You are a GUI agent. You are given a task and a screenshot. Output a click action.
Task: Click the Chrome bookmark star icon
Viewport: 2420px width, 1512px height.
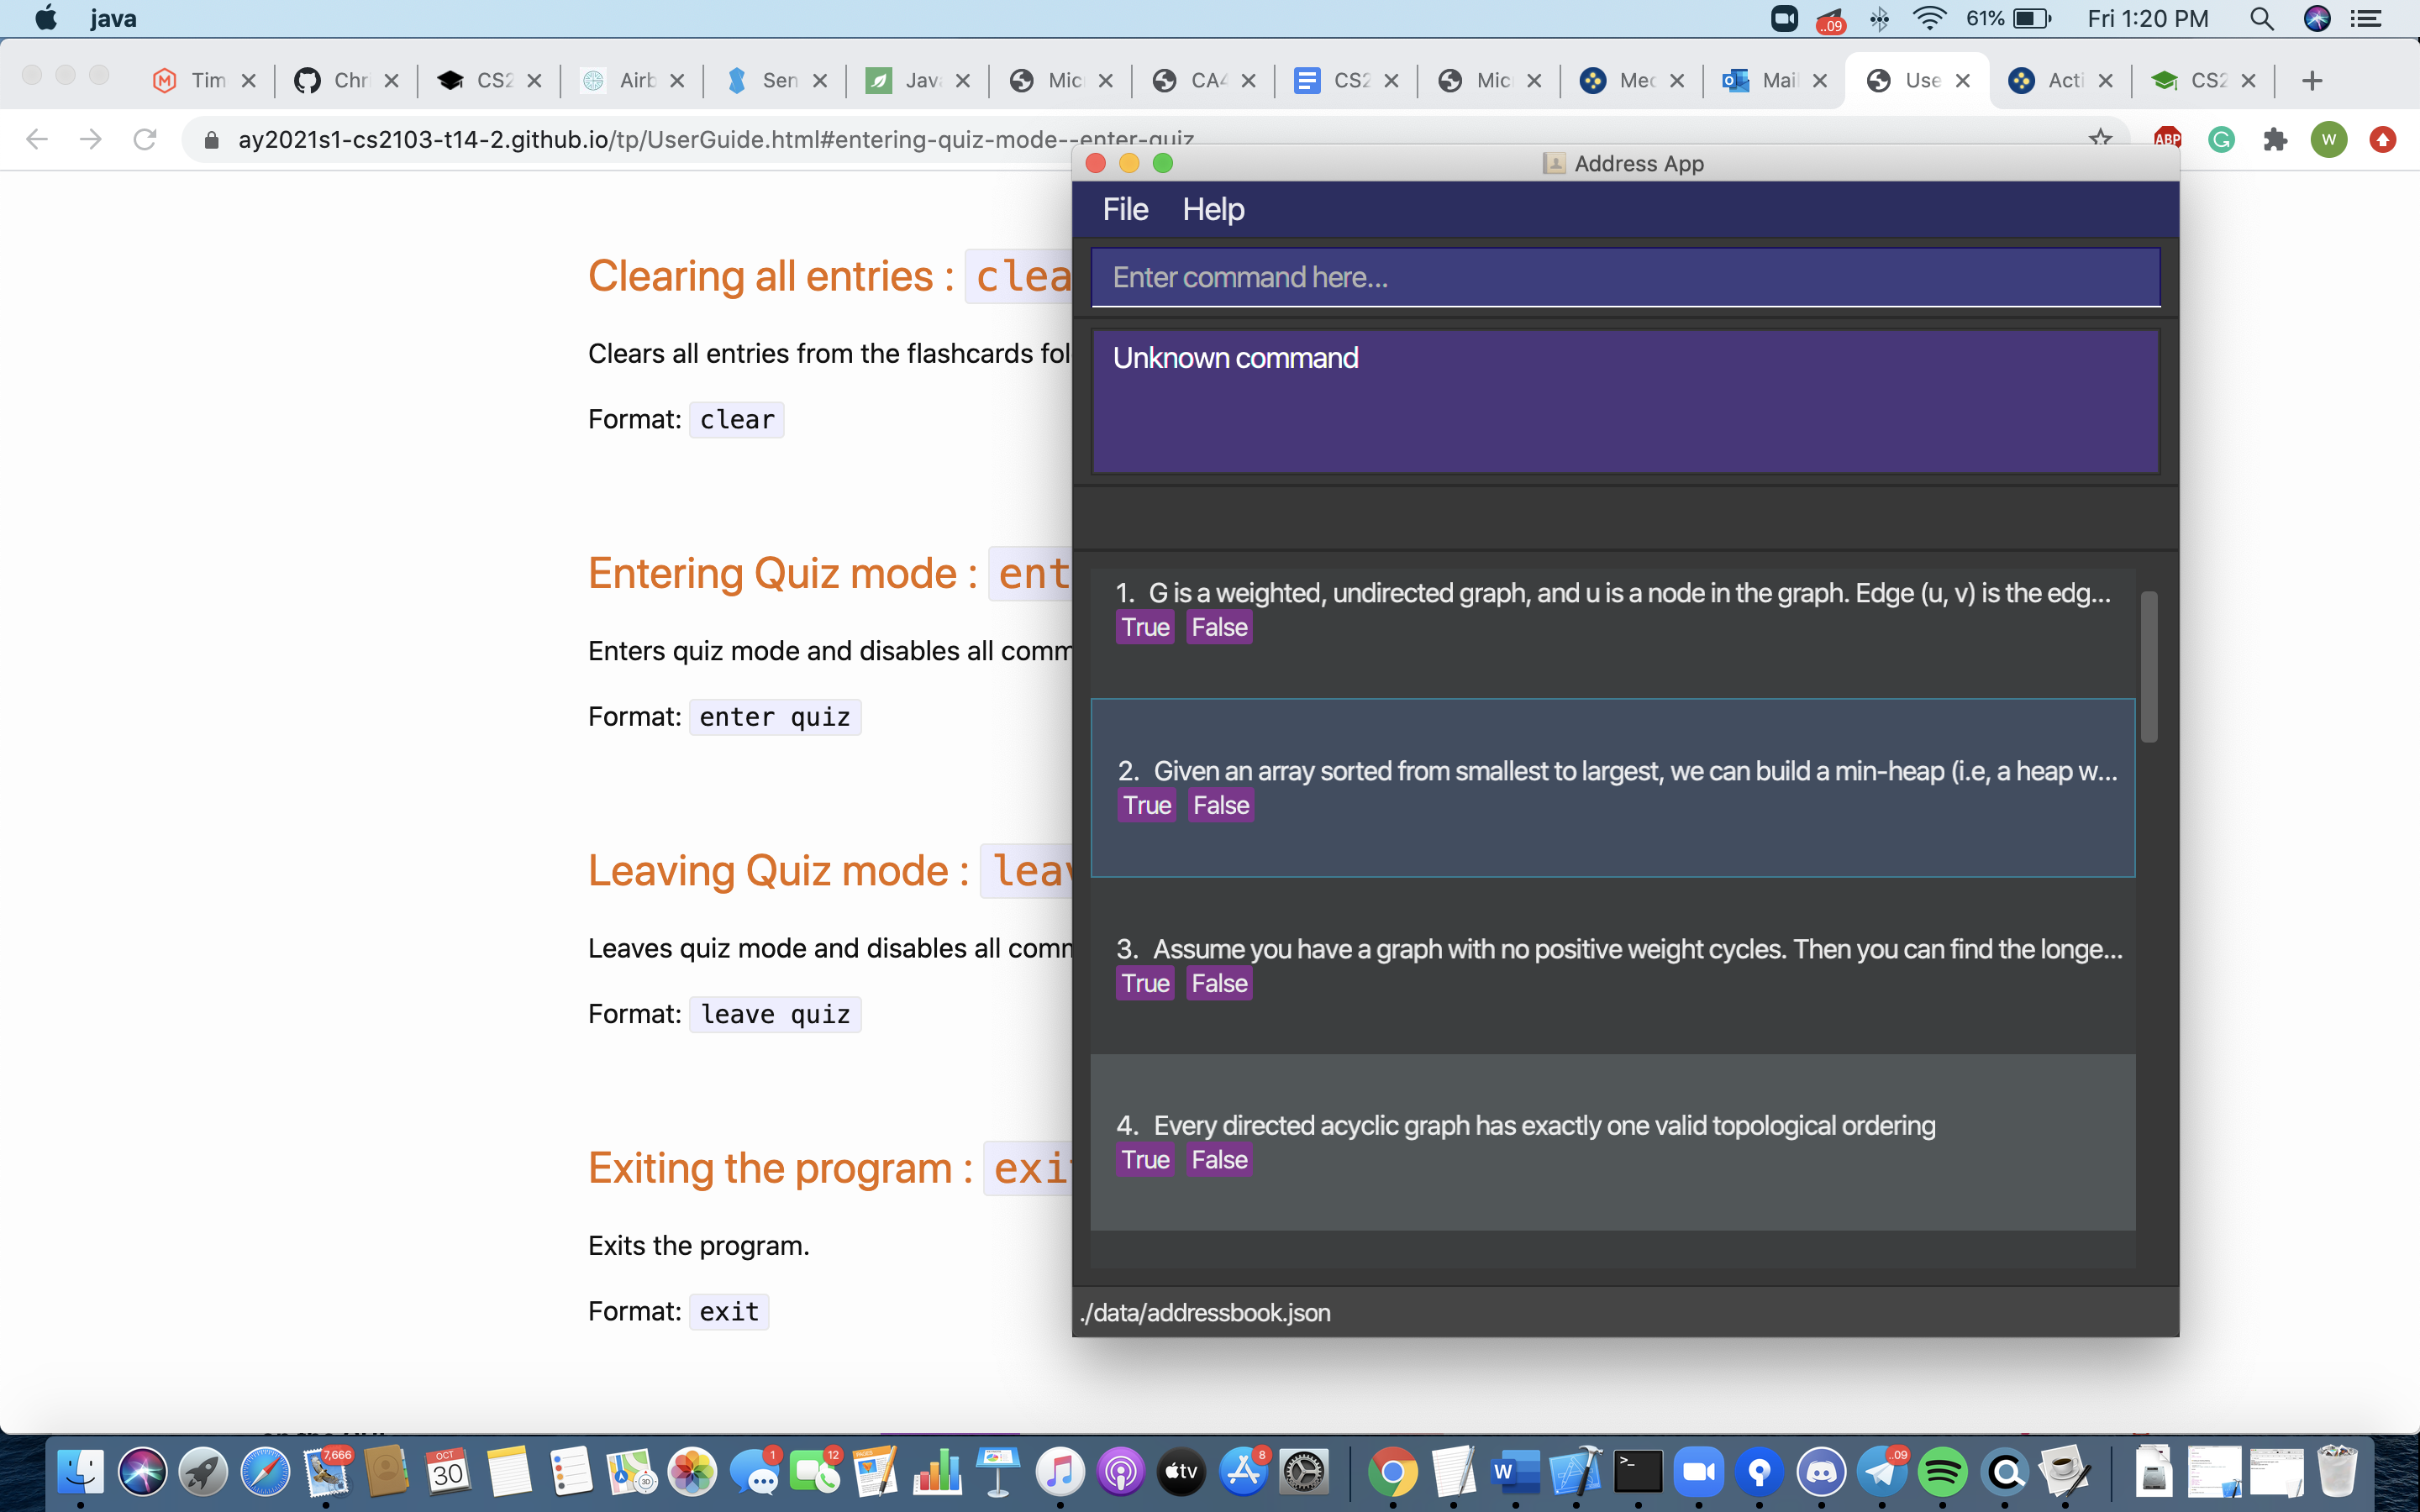[2100, 138]
